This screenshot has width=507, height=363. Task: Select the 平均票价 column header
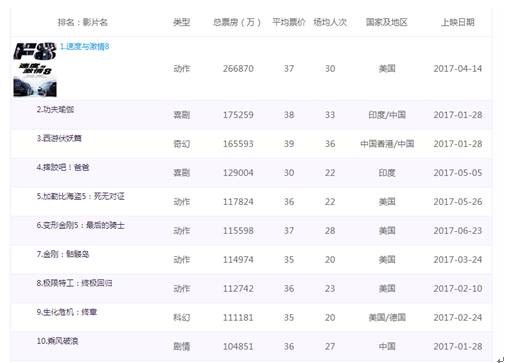pyautogui.click(x=289, y=22)
